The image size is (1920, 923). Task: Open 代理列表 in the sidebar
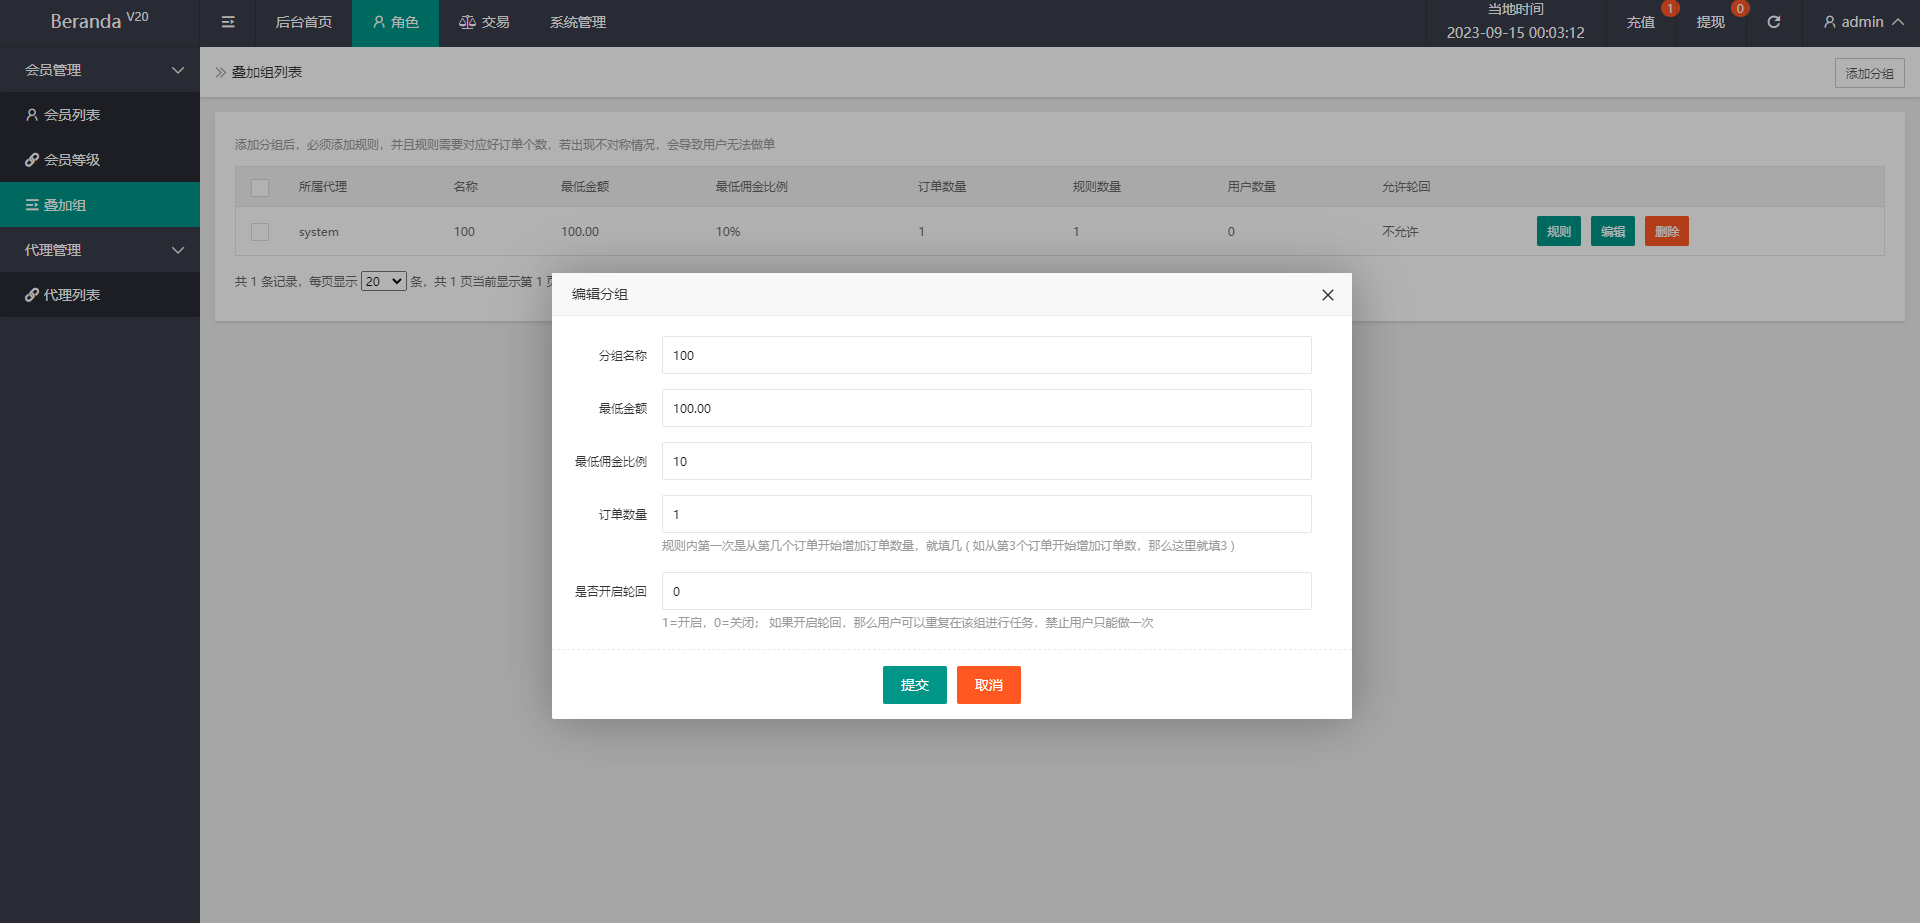72,295
